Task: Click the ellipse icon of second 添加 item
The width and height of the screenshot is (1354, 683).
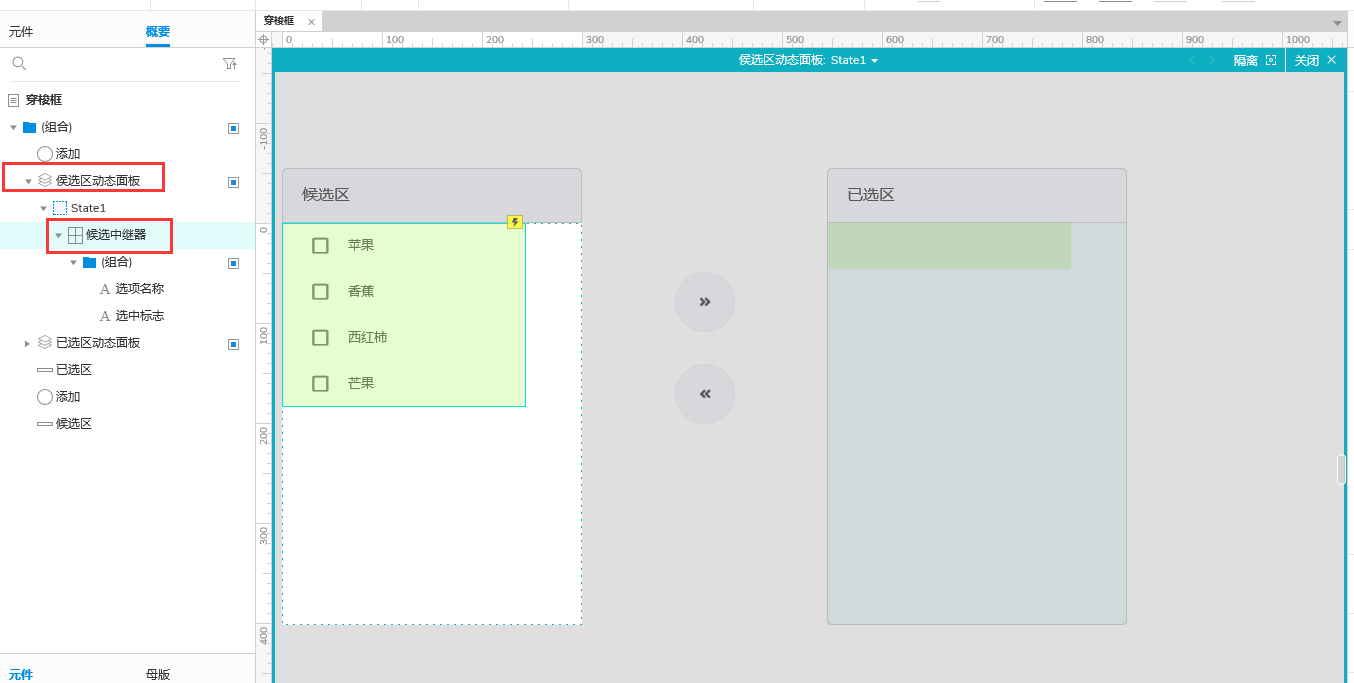Action: (x=44, y=397)
